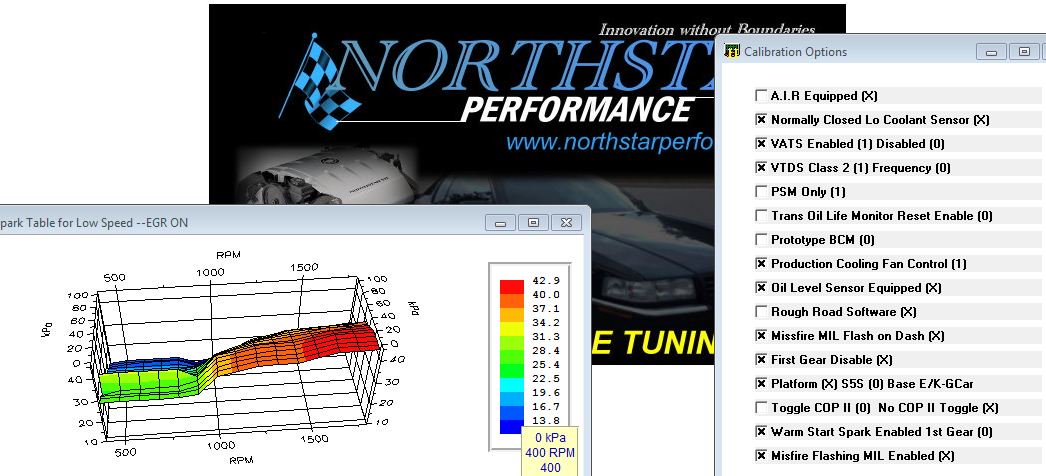The height and width of the screenshot is (476, 1046).
Task: Open the northstarperformance website link
Action: pyautogui.click(x=610, y=142)
